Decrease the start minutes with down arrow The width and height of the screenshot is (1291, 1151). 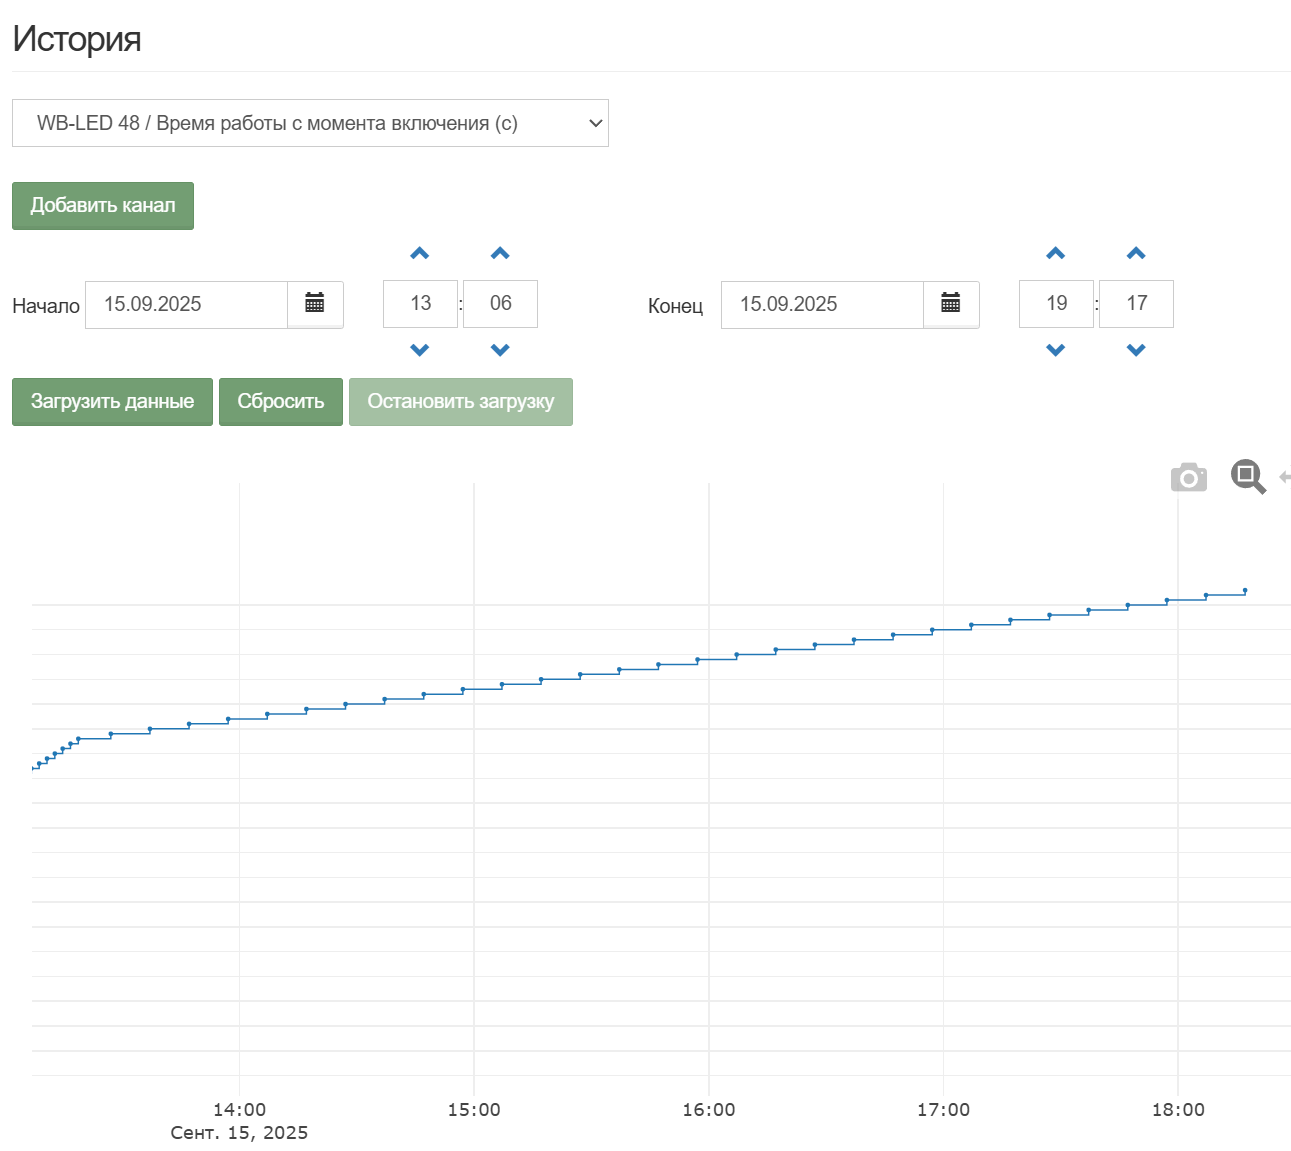pos(500,350)
